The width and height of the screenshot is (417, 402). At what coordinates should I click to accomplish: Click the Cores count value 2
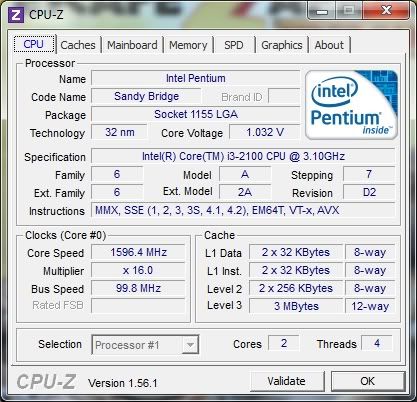coord(284,343)
